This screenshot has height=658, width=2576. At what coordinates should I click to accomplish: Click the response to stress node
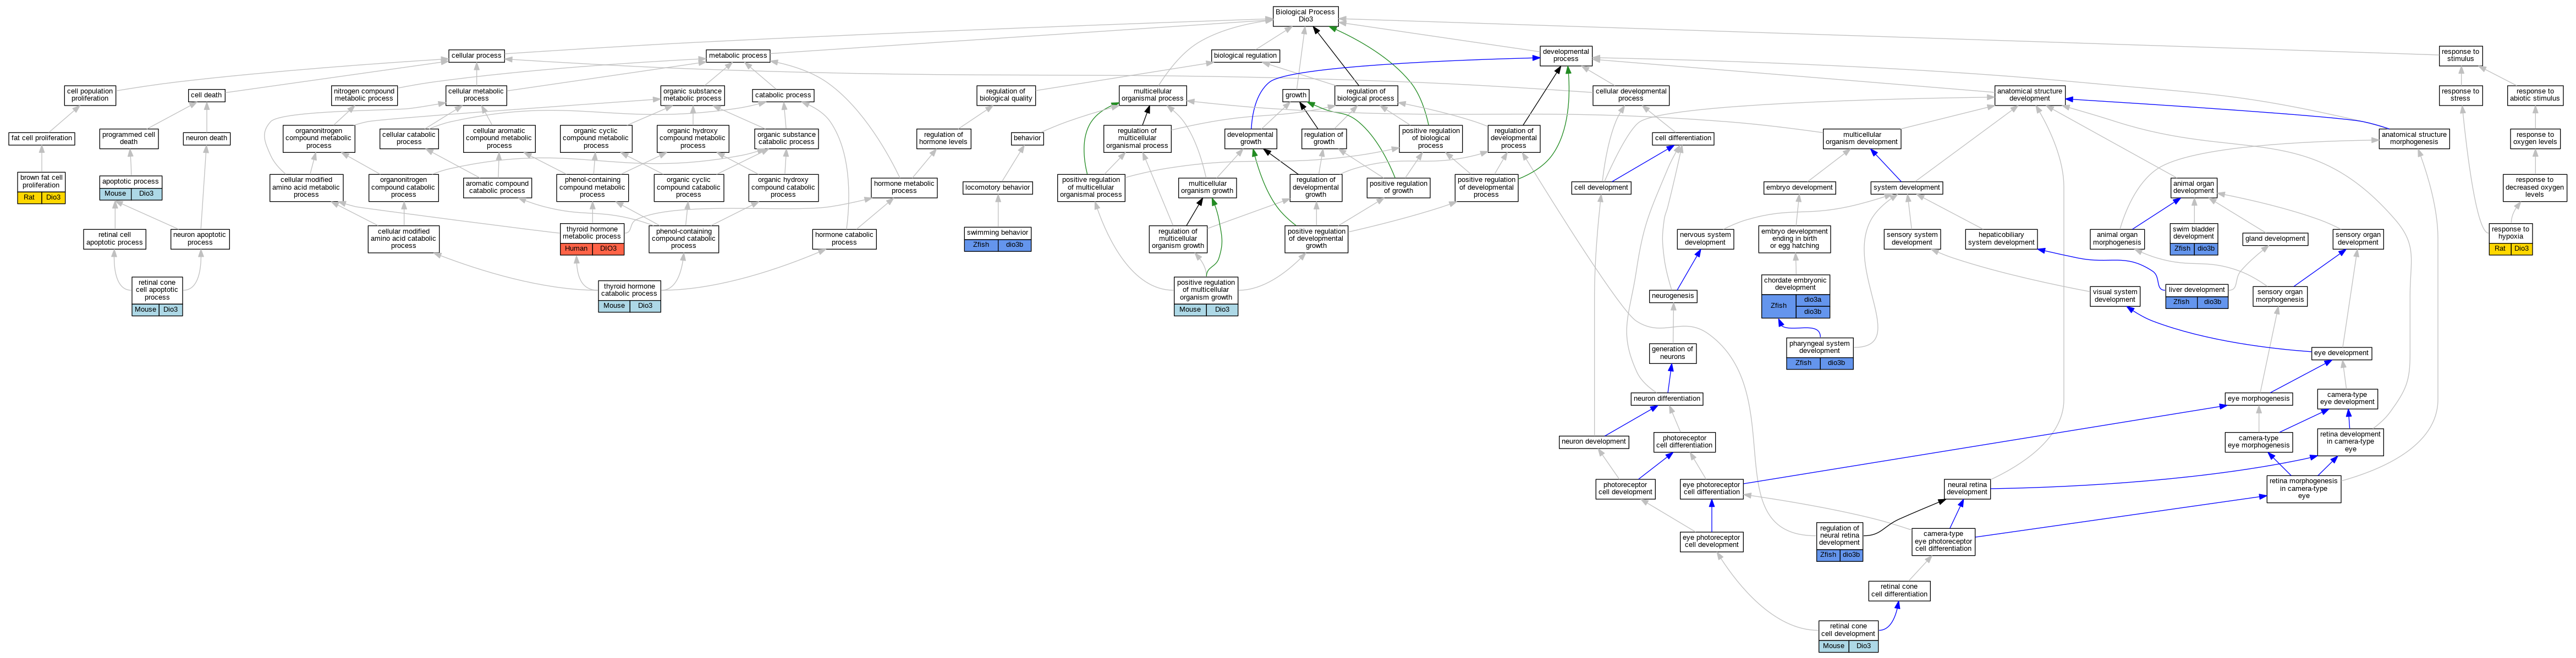click(2460, 95)
